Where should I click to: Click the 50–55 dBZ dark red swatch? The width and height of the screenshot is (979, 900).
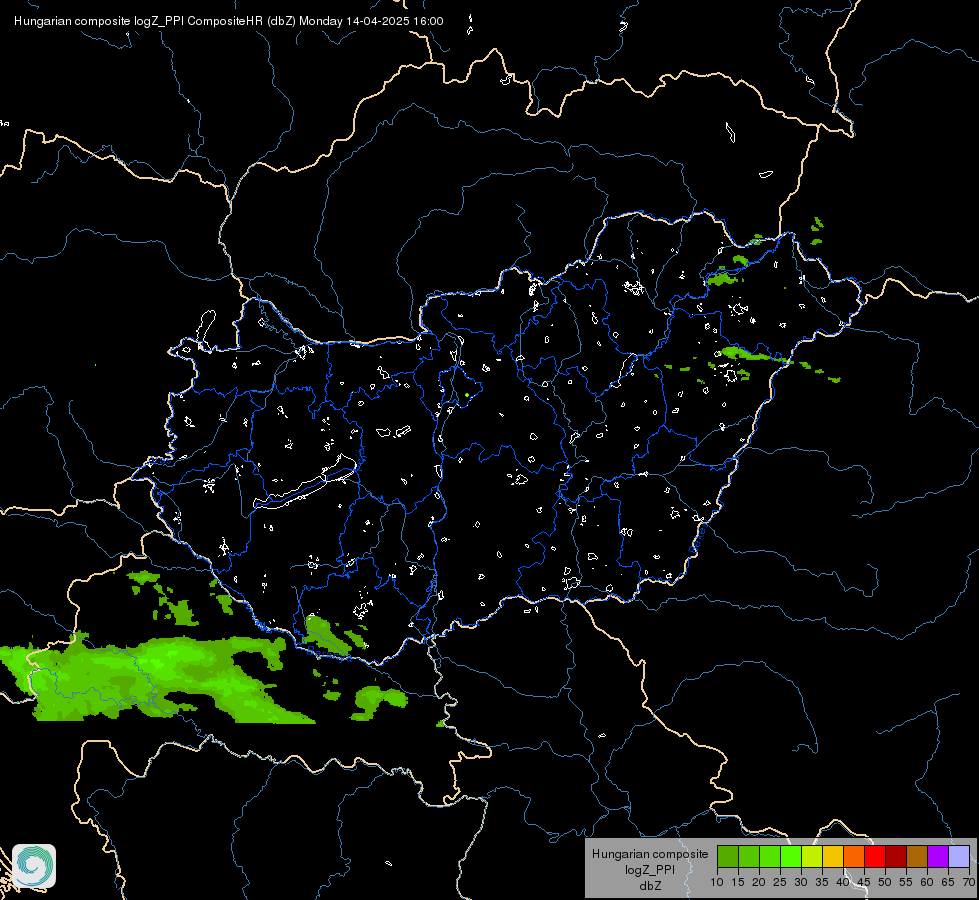[x=896, y=856]
